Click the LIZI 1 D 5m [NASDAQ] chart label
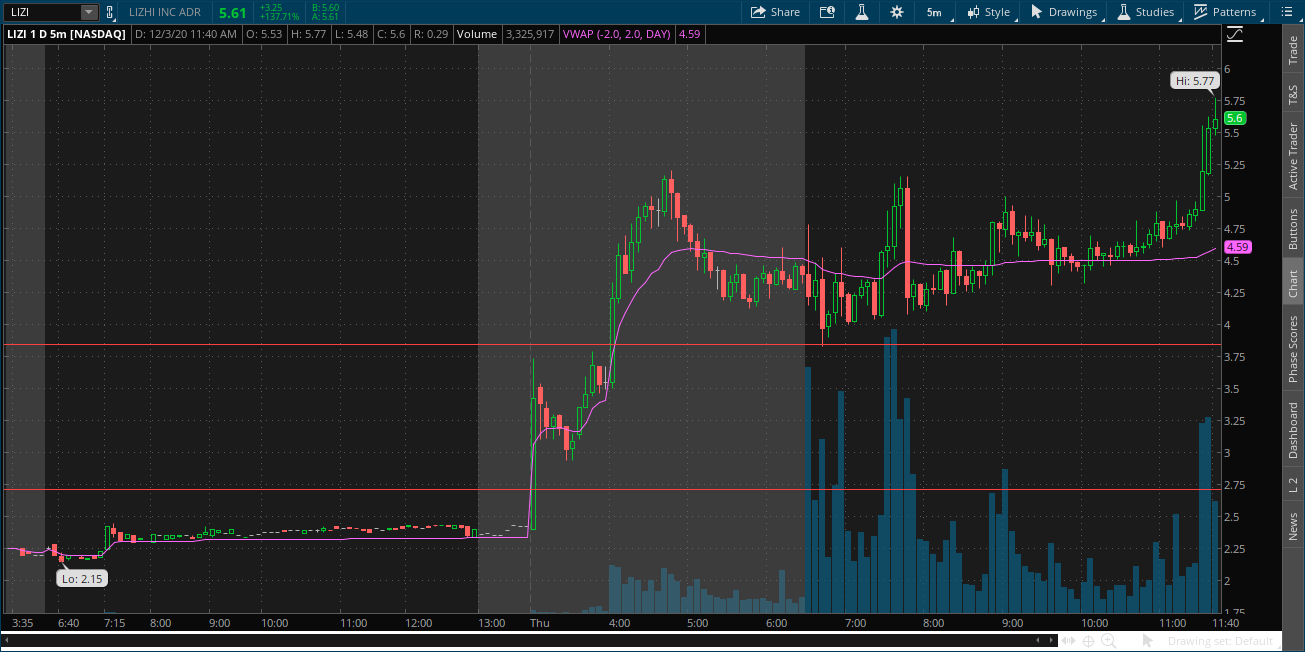 coord(67,34)
